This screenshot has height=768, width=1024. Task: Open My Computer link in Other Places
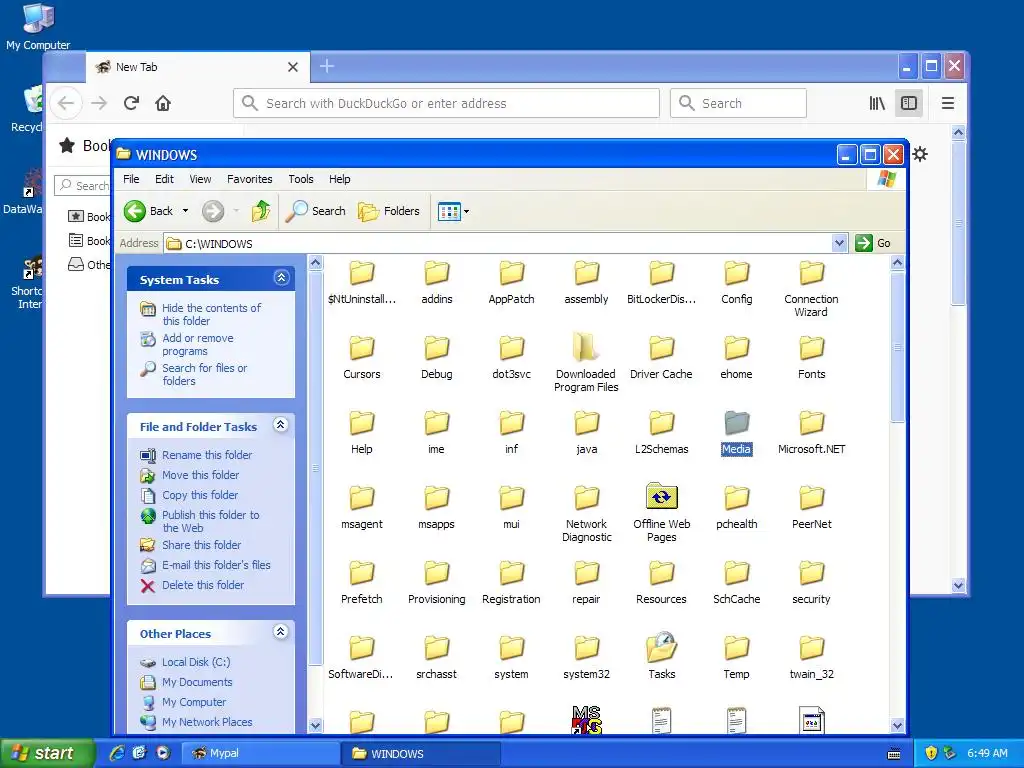193,702
